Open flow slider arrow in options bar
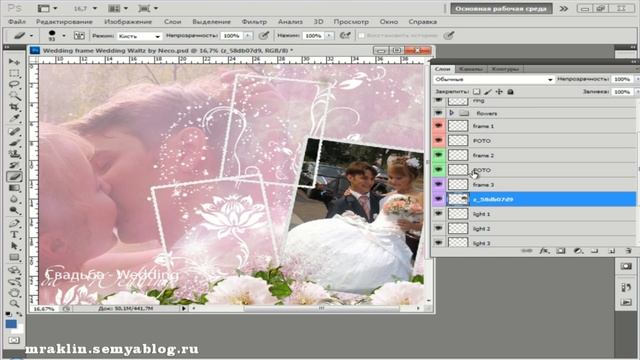The image size is (640, 360). click(x=329, y=36)
